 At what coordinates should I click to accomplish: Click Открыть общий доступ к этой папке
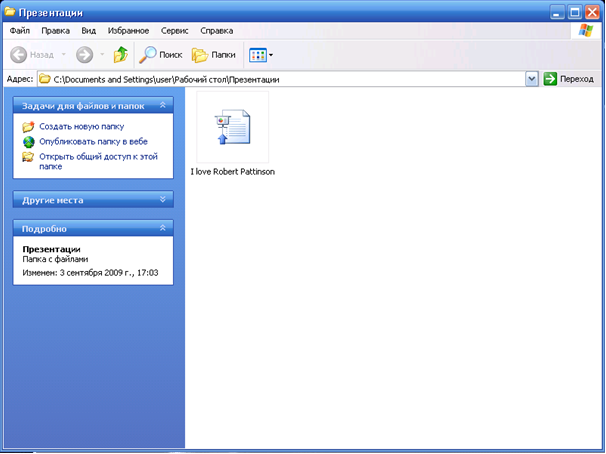click(99, 162)
